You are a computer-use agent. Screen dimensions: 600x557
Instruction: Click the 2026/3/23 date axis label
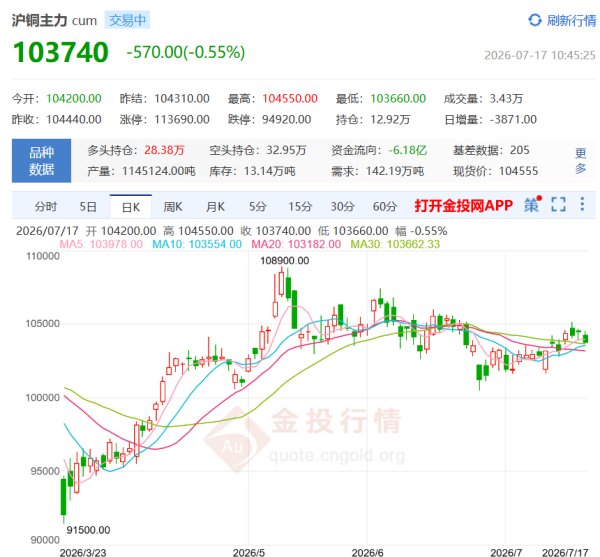(x=83, y=552)
